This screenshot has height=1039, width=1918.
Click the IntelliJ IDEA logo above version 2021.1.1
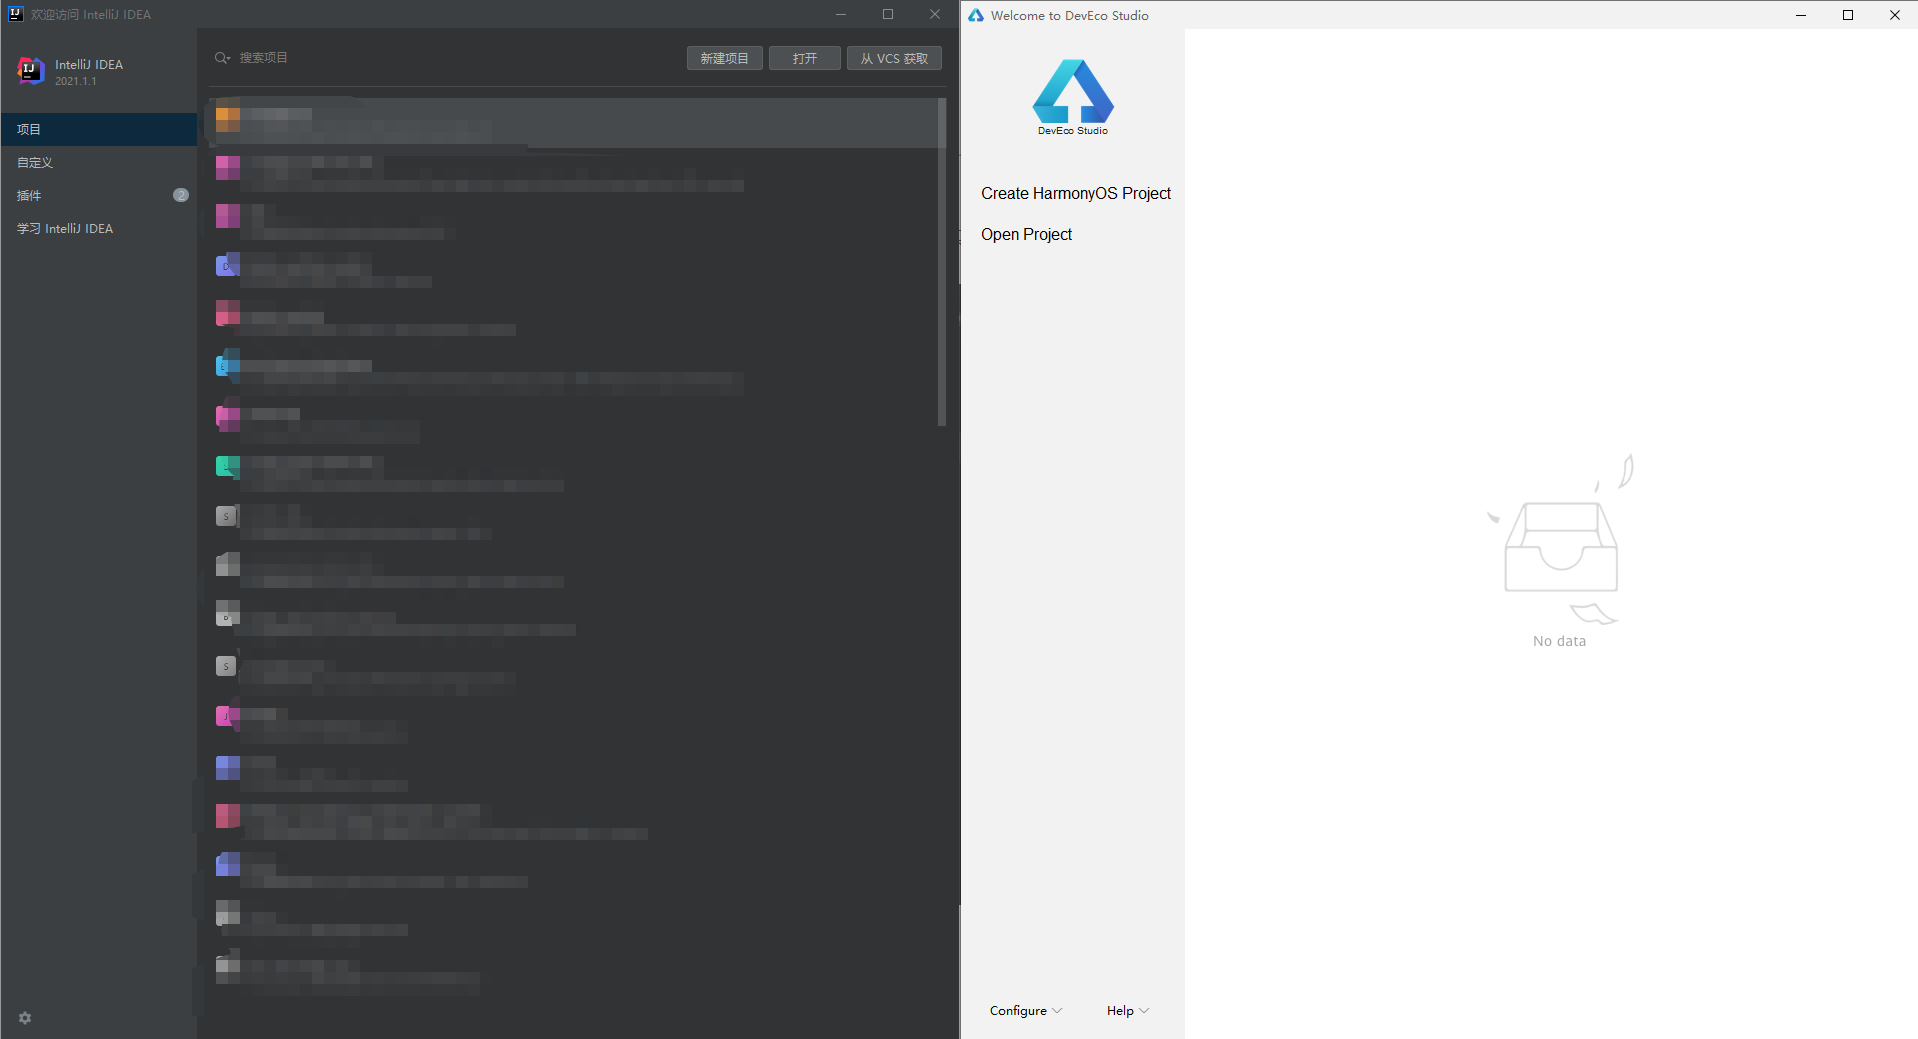[29, 71]
